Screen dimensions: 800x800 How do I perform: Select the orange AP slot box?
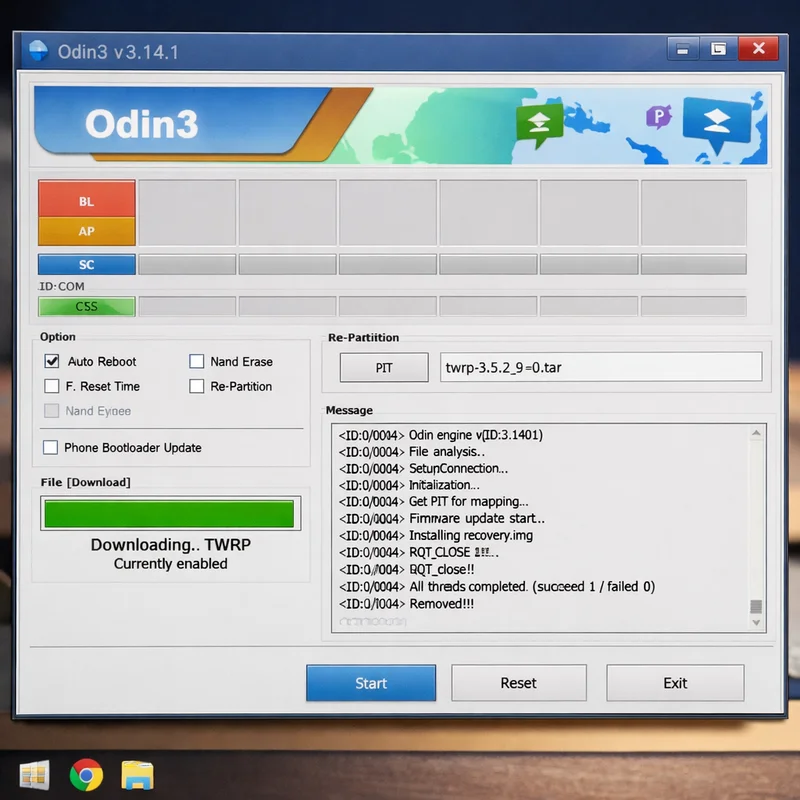pos(87,231)
